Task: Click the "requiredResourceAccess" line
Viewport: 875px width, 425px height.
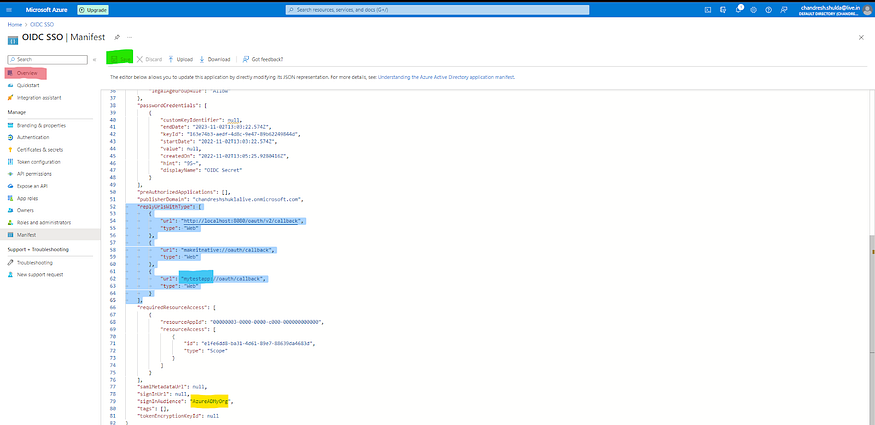Action: tap(176, 307)
